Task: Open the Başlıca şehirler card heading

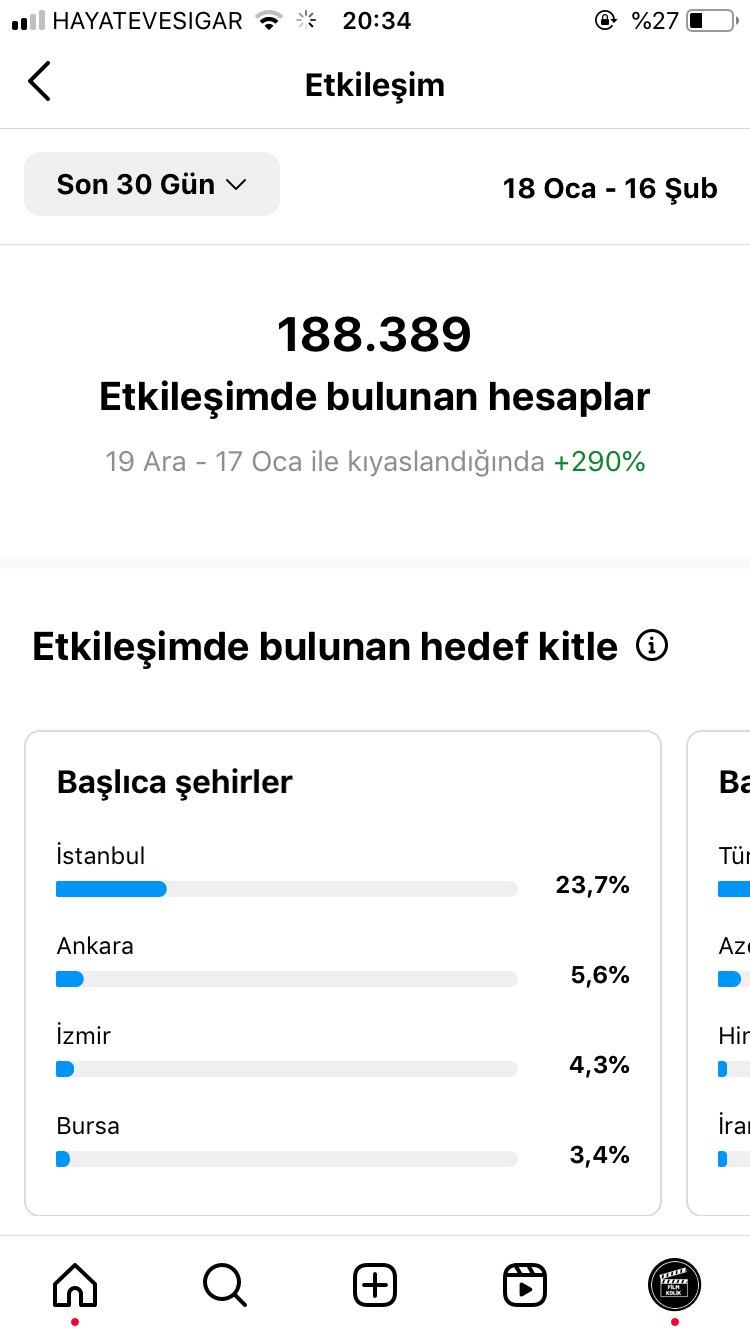Action: (x=175, y=782)
